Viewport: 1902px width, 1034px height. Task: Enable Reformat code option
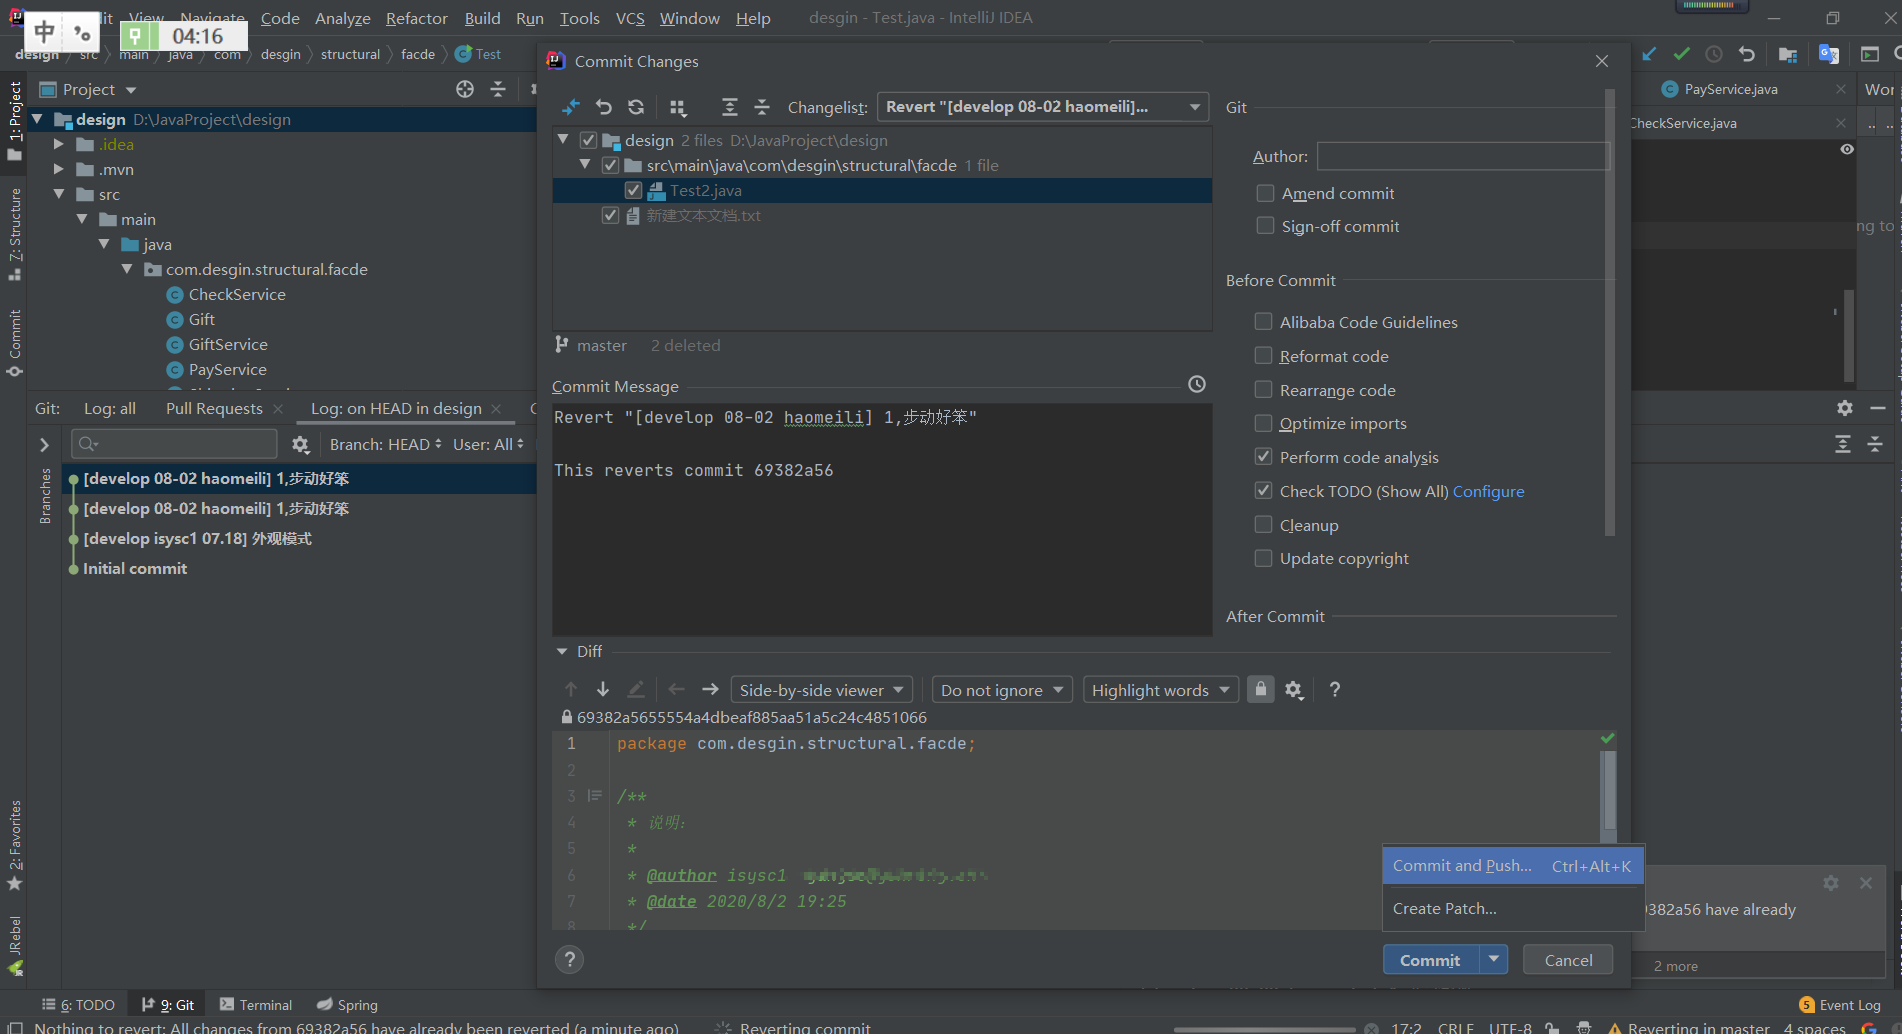coord(1264,356)
